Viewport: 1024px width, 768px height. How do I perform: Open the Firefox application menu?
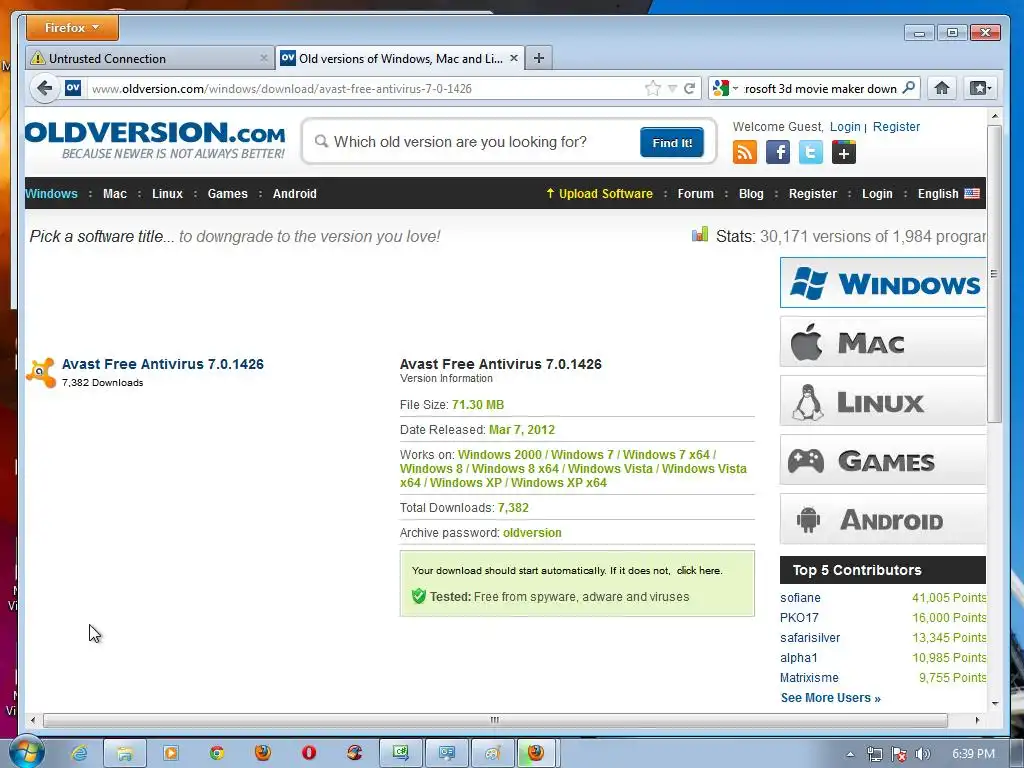pos(72,28)
